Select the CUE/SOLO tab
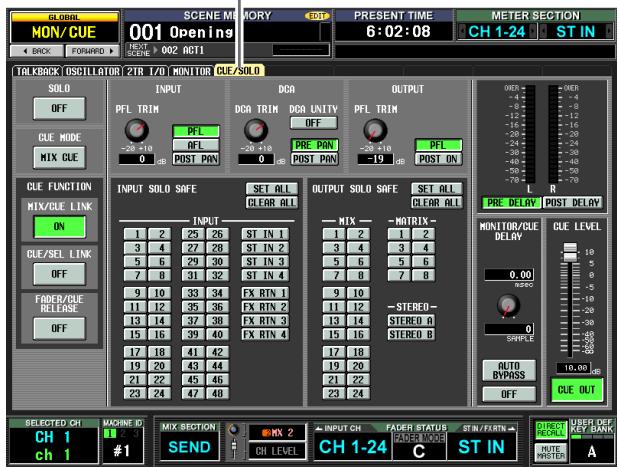Screen dimensions: 617x467 (239, 71)
